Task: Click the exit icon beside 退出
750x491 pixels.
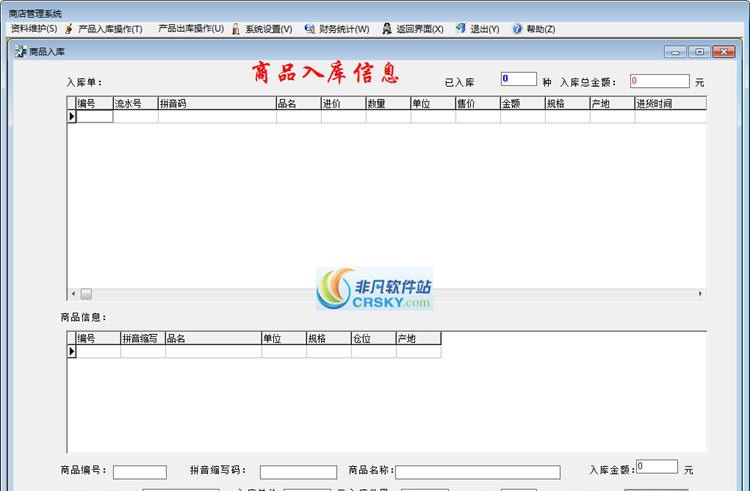Action: tap(460, 29)
